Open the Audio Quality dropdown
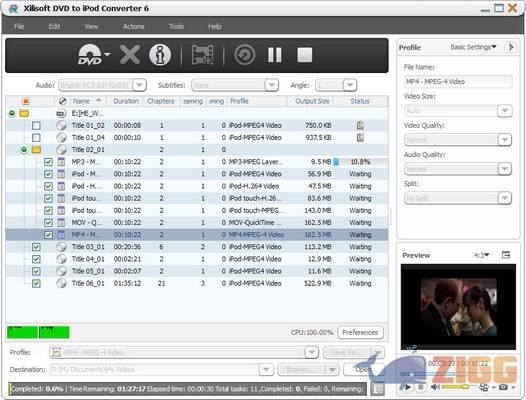The image size is (526, 400). point(505,169)
